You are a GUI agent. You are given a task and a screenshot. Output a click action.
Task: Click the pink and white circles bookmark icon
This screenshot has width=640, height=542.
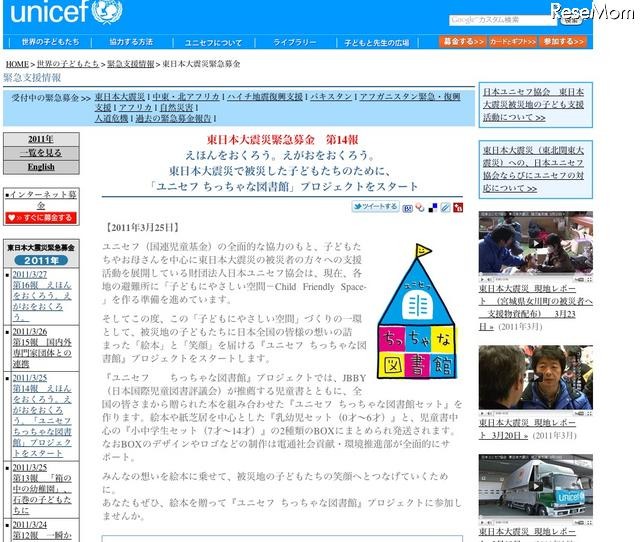pos(420,208)
